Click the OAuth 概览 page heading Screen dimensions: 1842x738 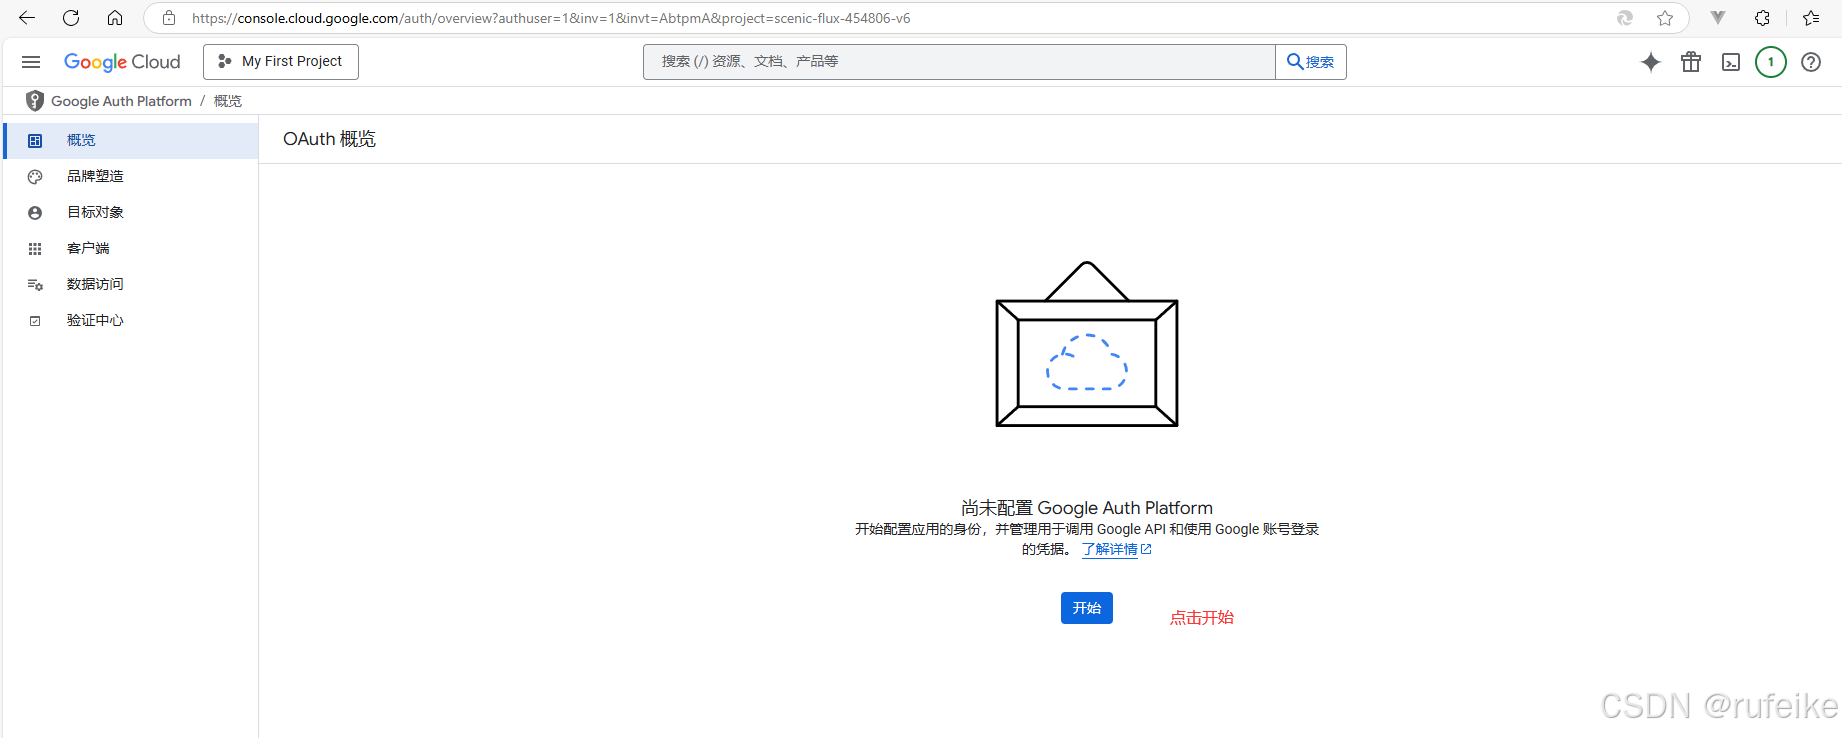pyautogui.click(x=329, y=139)
